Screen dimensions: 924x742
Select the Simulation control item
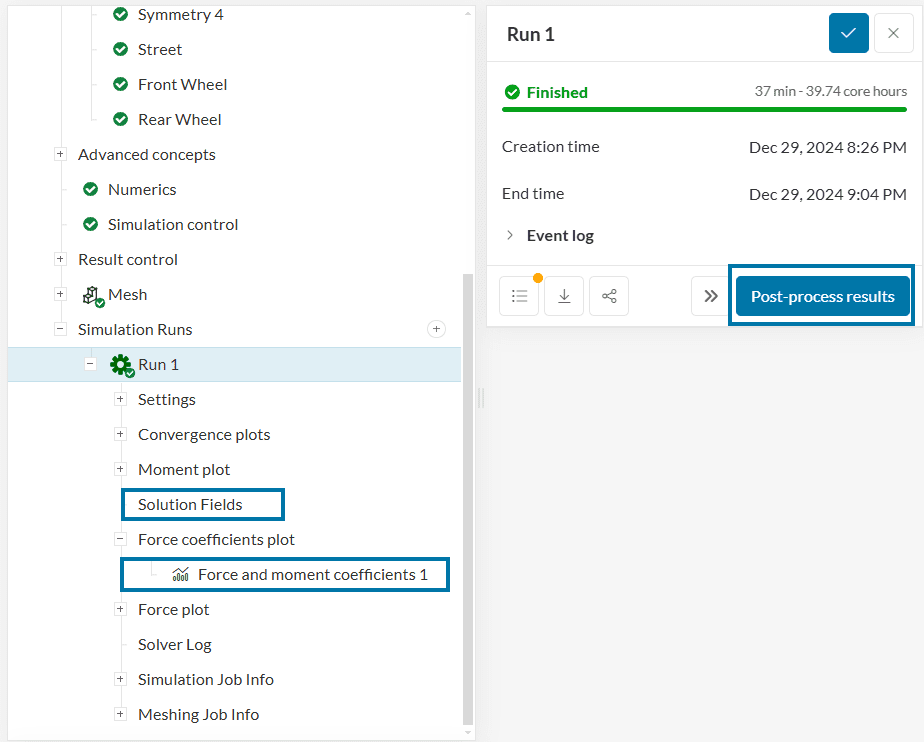(173, 225)
